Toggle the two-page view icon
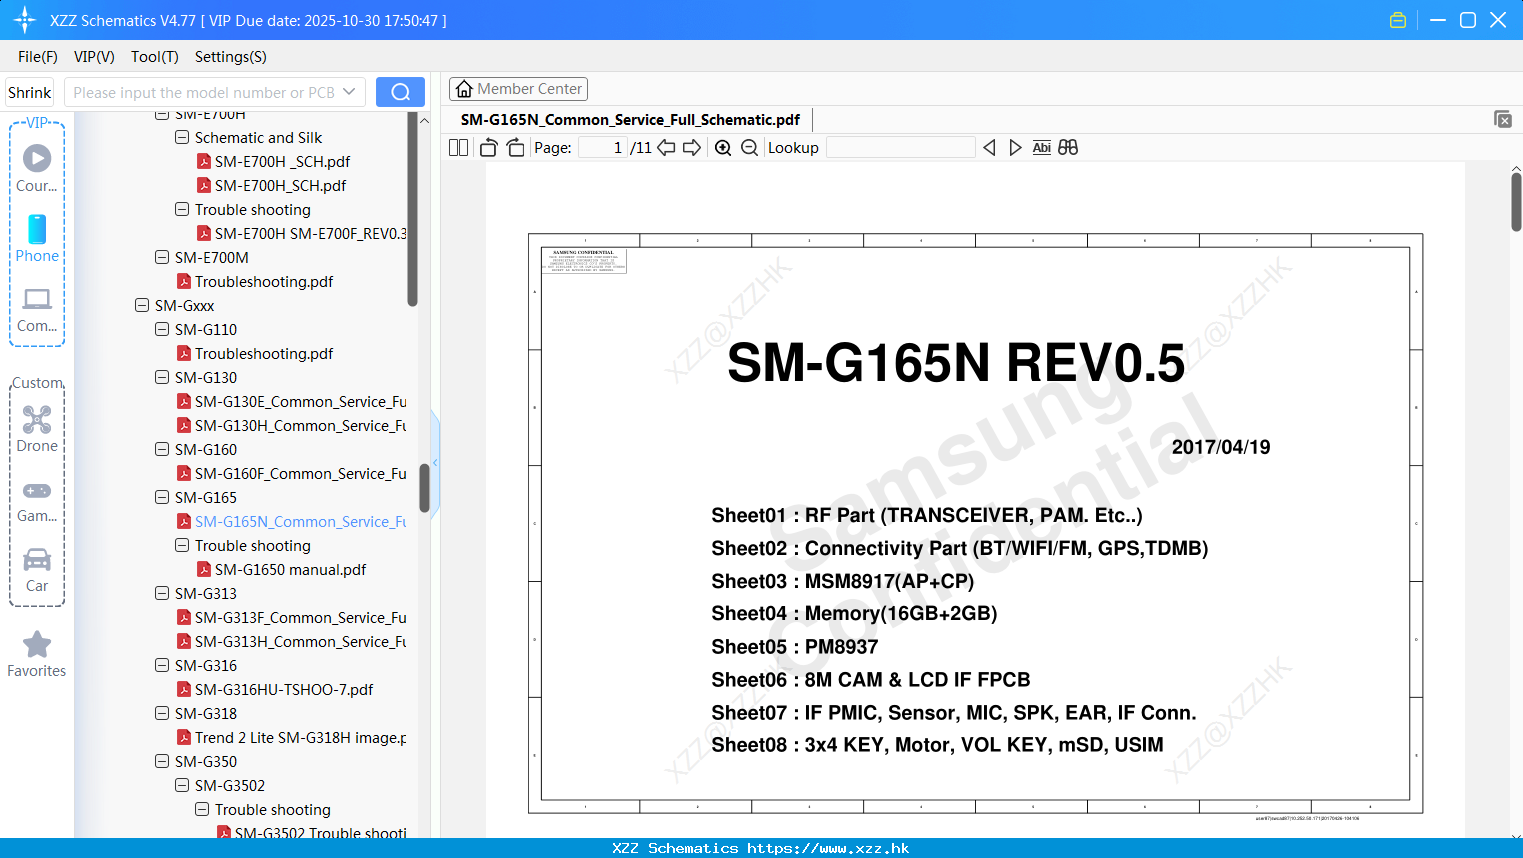 [x=458, y=147]
